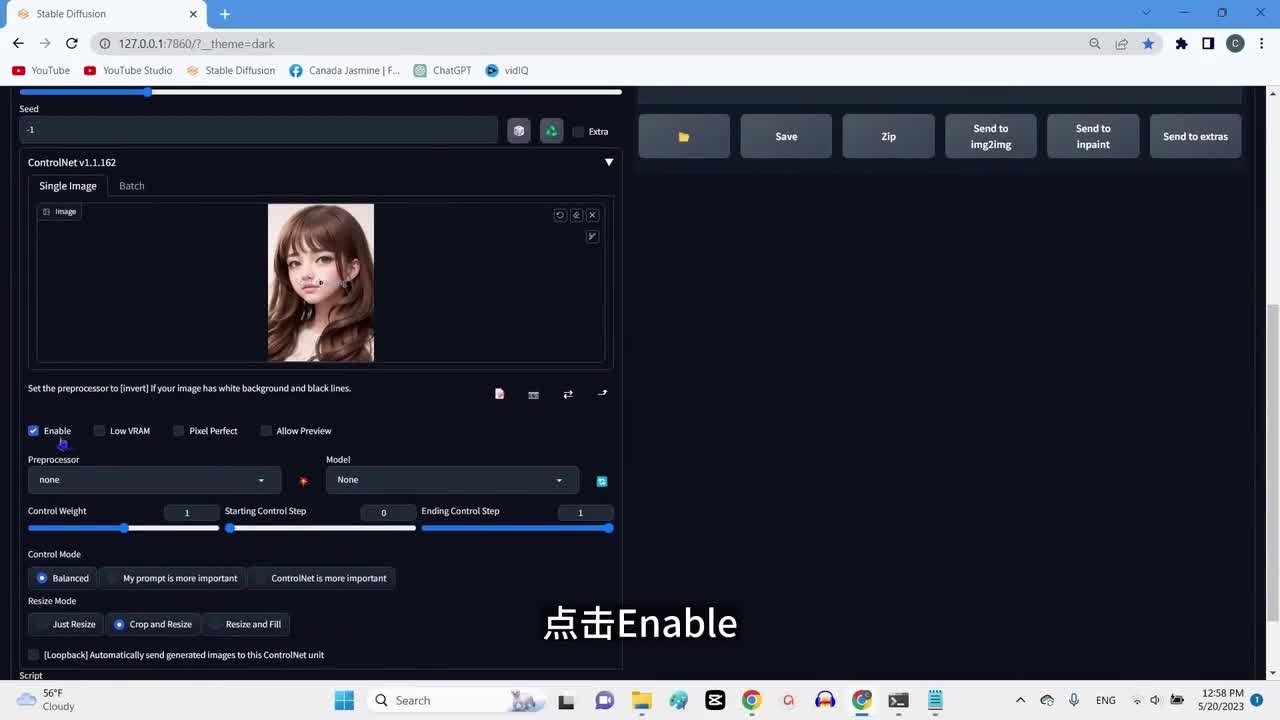Open the Stable Diffusion bookmark
The image size is (1280, 720).
pos(231,70)
